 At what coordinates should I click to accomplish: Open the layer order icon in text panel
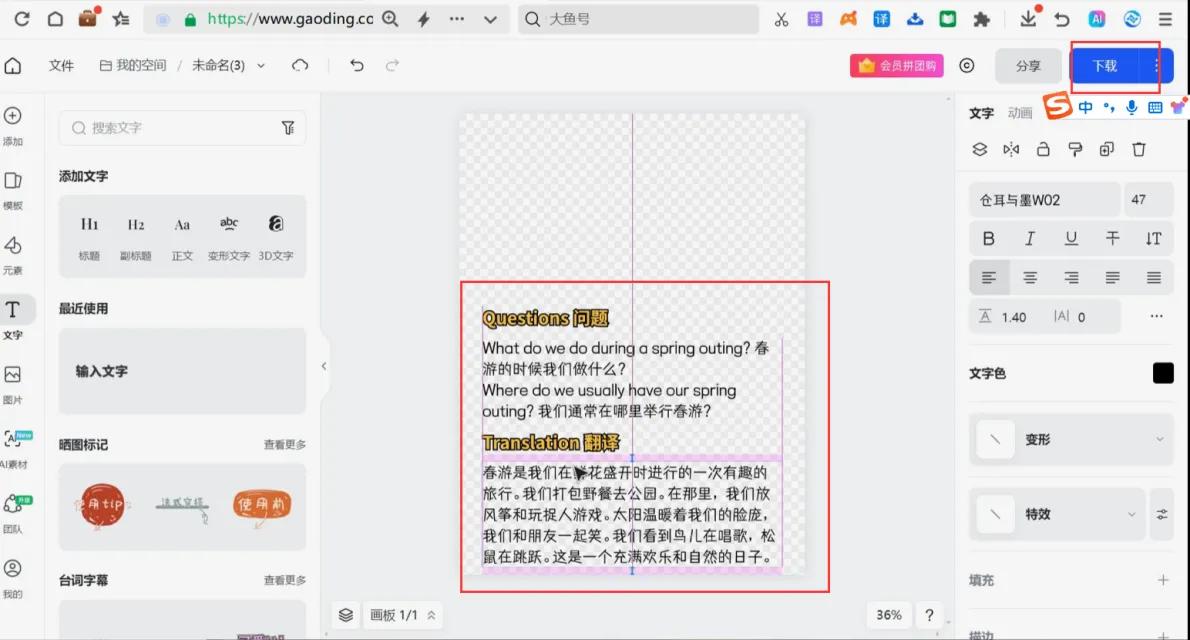coord(980,149)
